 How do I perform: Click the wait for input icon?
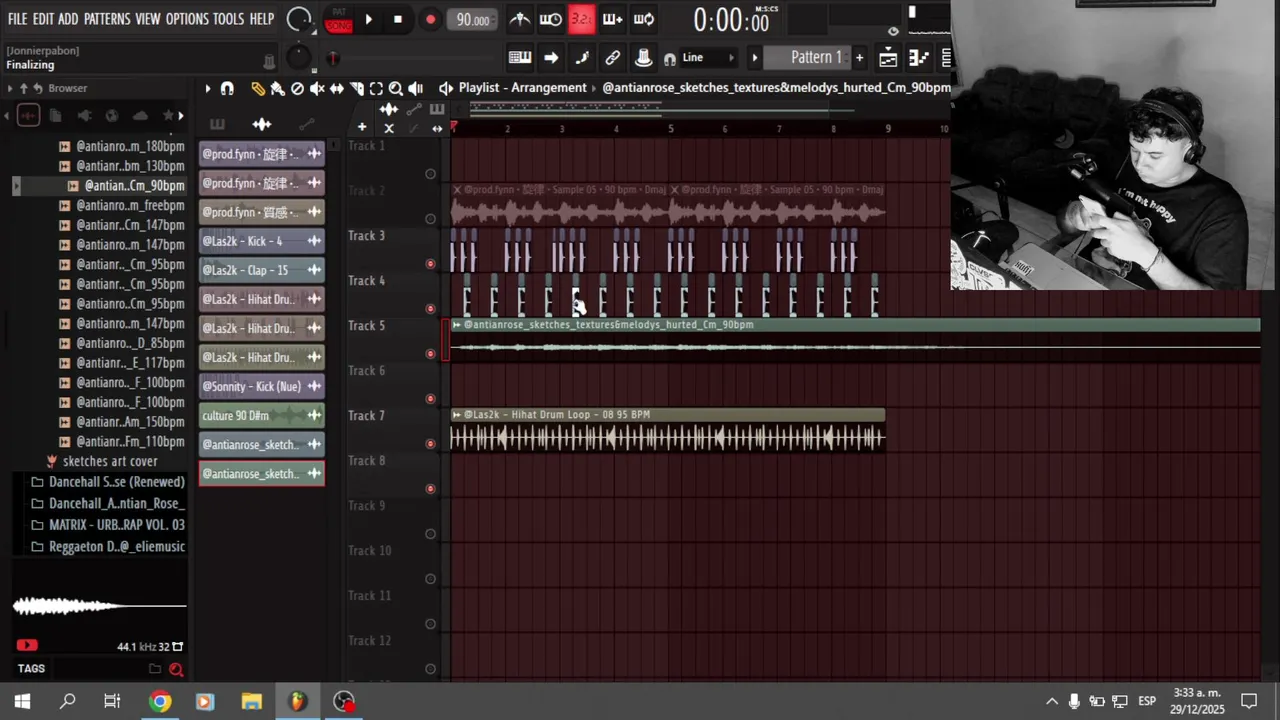tap(551, 19)
